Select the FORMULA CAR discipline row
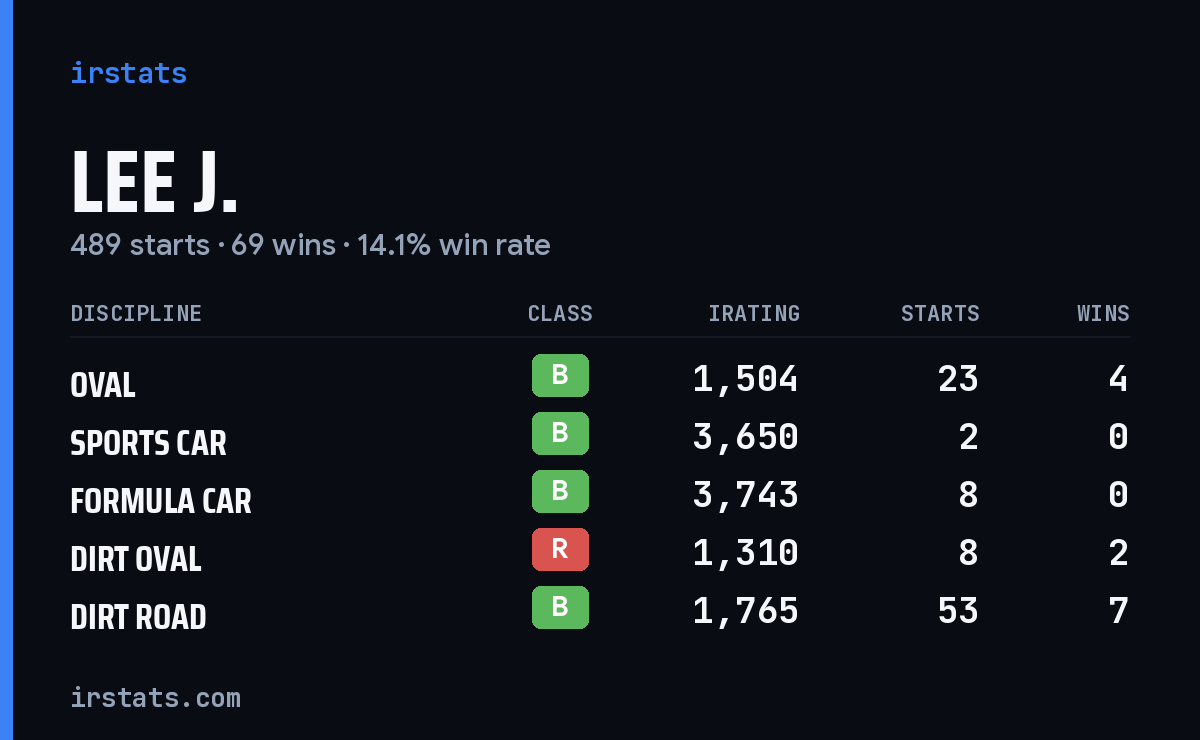The width and height of the screenshot is (1200, 740). coord(600,495)
